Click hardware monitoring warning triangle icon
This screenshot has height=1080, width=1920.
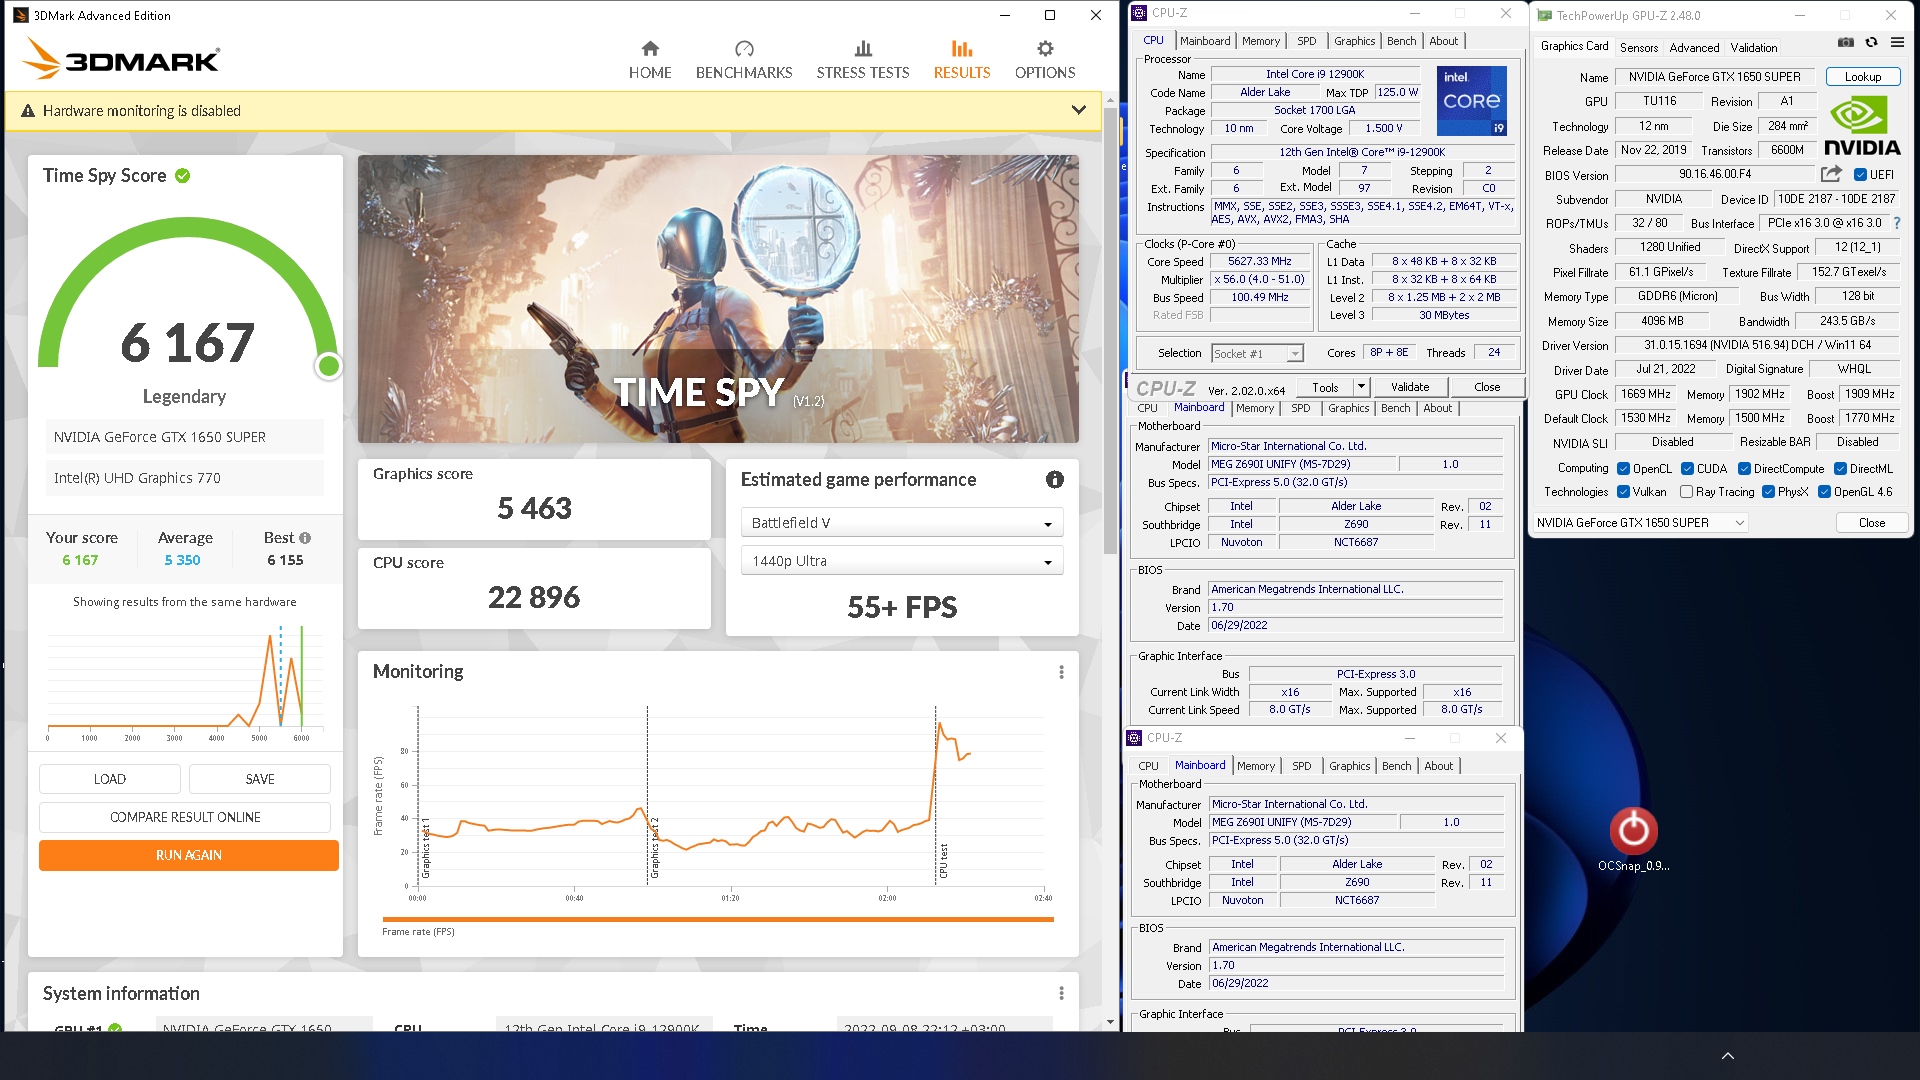coord(28,111)
